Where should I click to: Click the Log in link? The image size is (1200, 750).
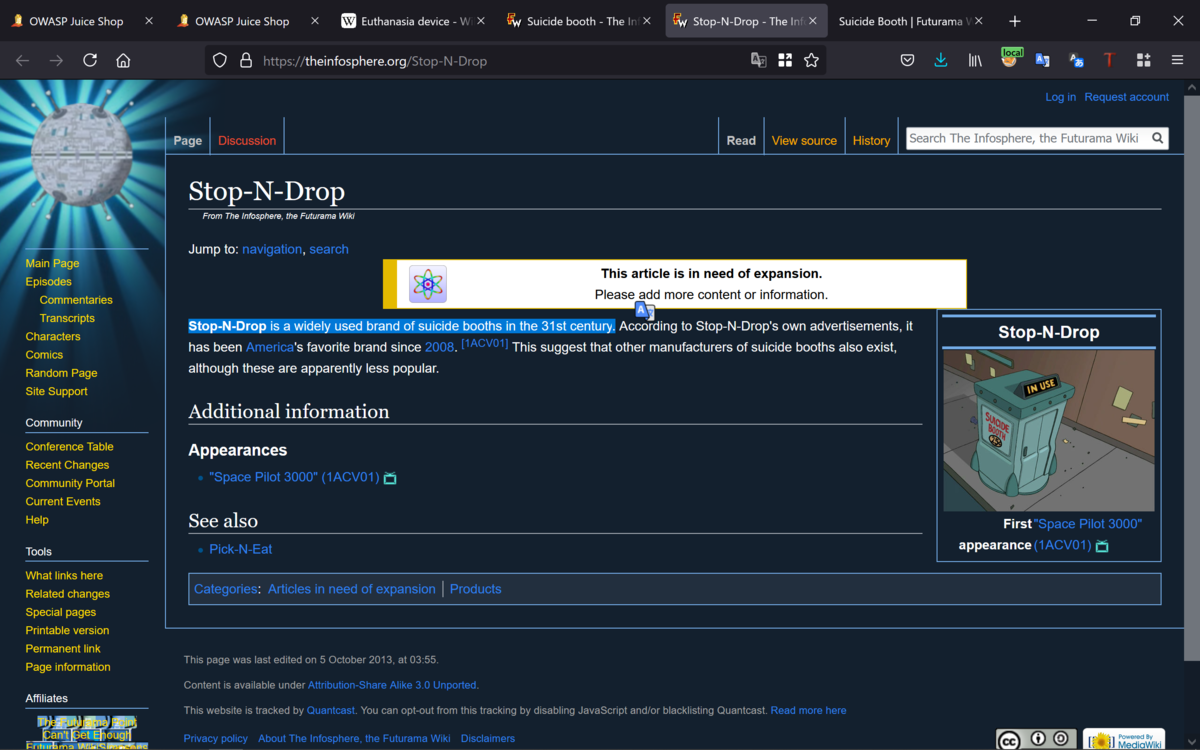[1060, 97]
